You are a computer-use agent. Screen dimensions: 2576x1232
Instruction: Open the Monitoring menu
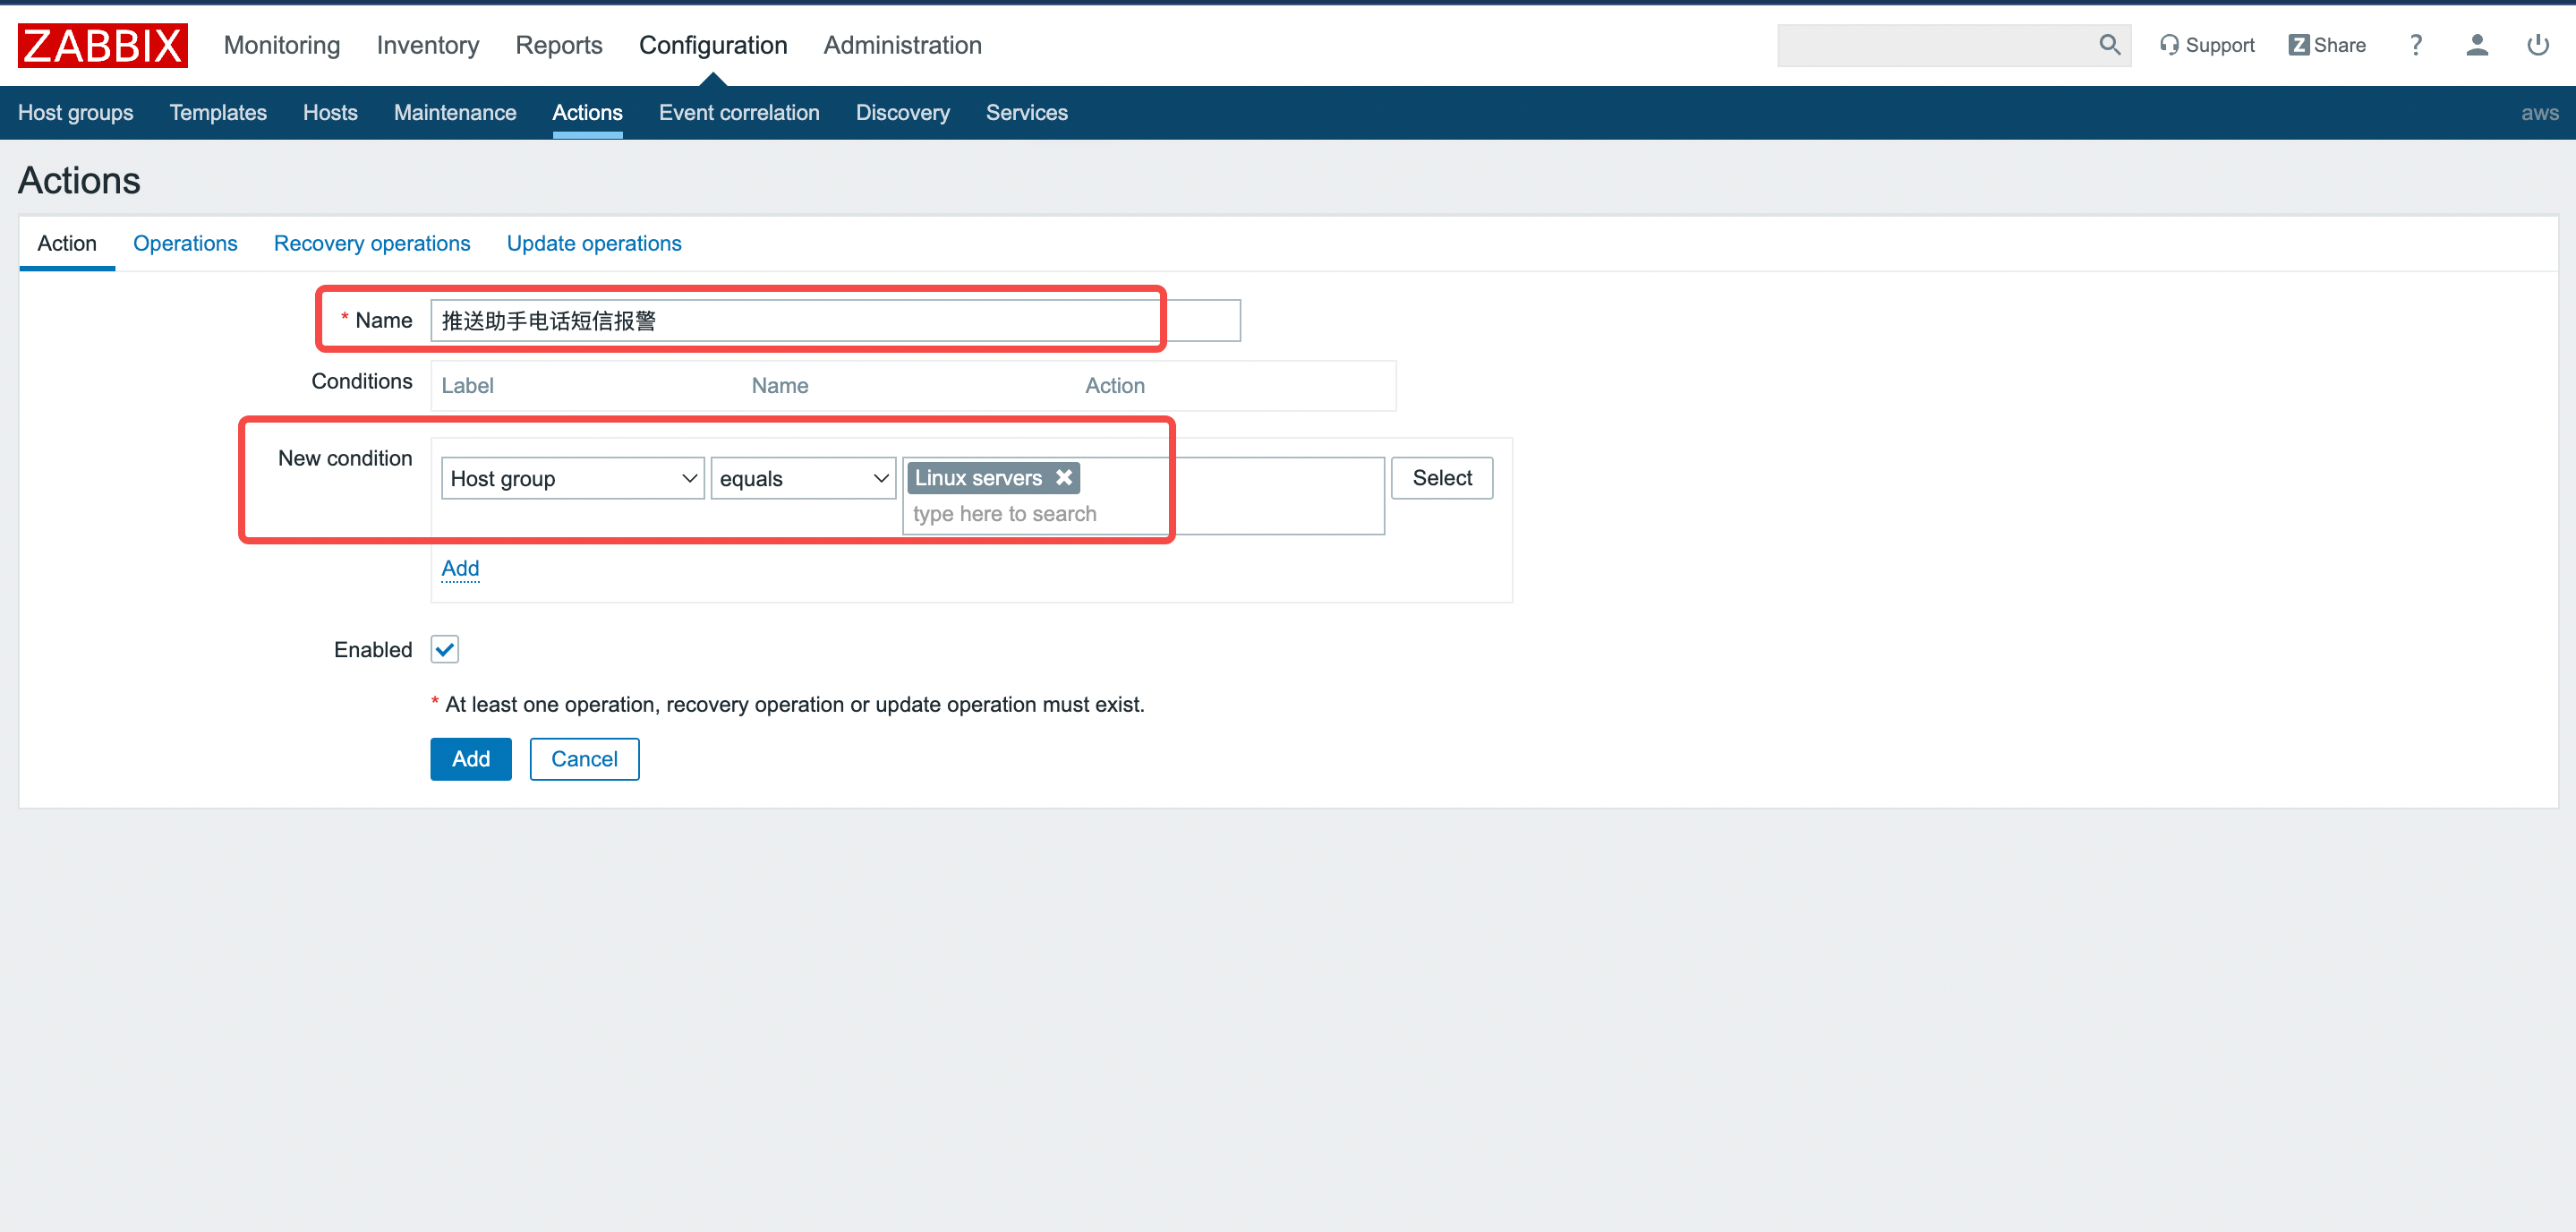(282, 45)
